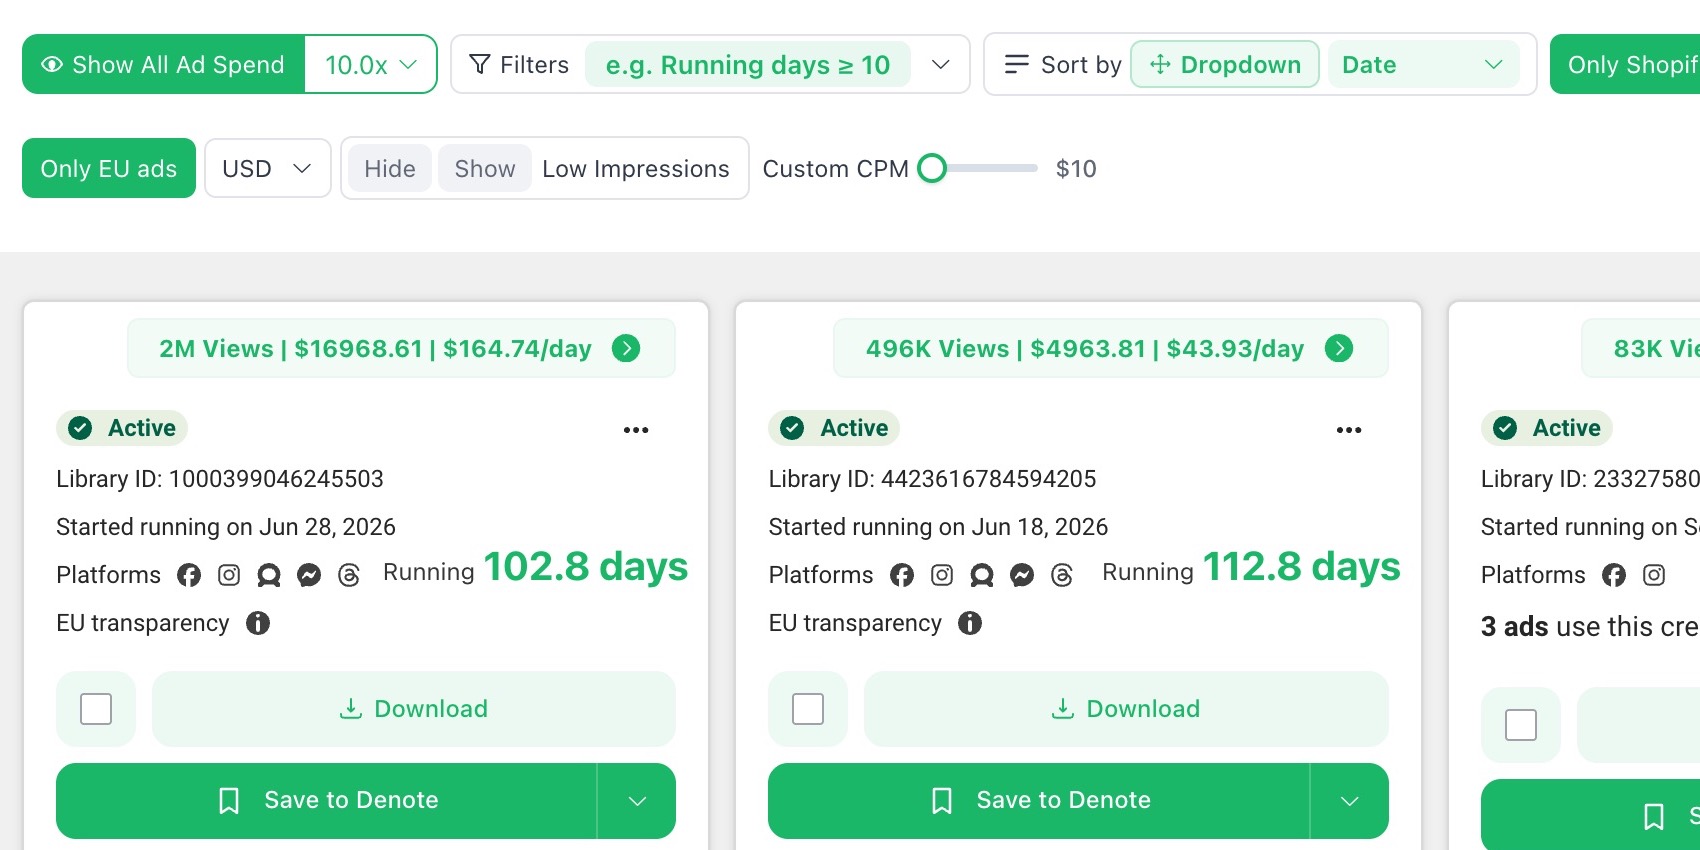Click the Only Shopify button

point(1625,65)
